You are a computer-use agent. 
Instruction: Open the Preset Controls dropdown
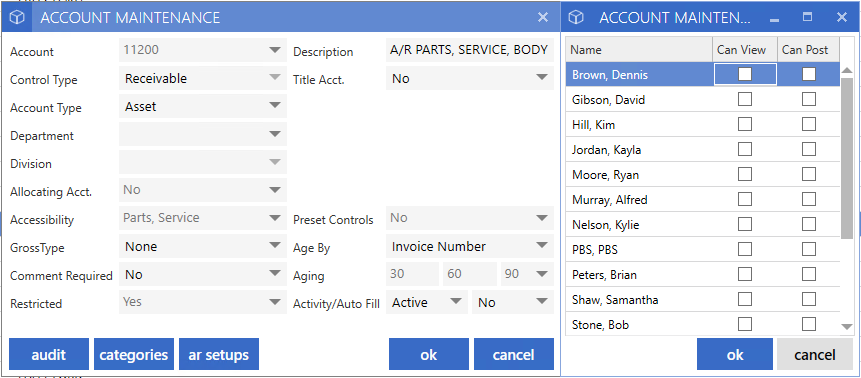point(542,219)
